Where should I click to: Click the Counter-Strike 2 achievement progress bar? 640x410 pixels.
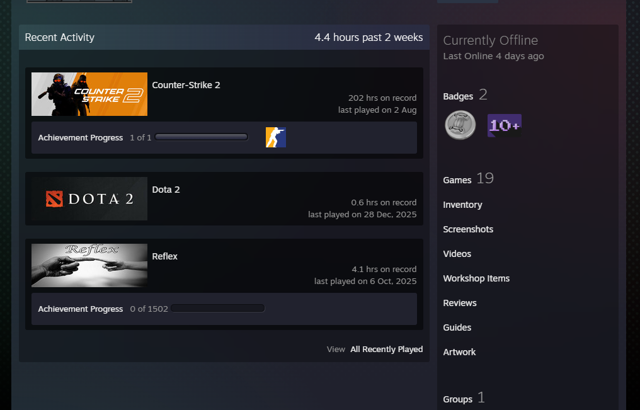[x=201, y=137]
